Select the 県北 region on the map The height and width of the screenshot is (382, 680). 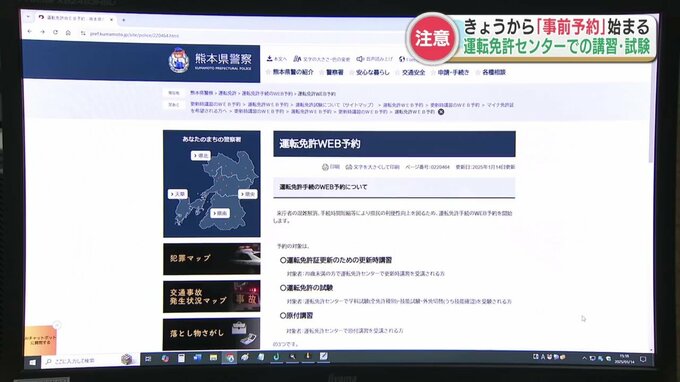tap(201, 155)
